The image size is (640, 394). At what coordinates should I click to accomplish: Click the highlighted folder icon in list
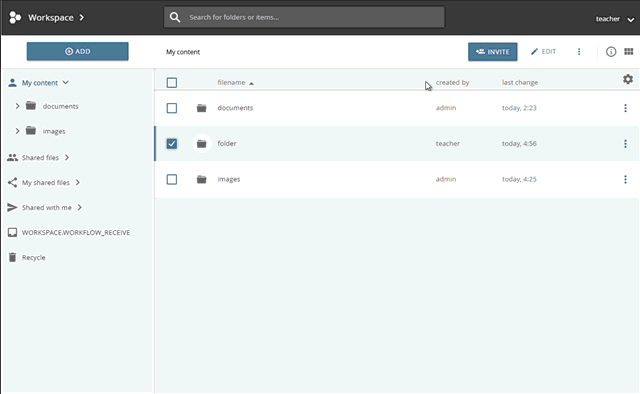click(x=201, y=144)
